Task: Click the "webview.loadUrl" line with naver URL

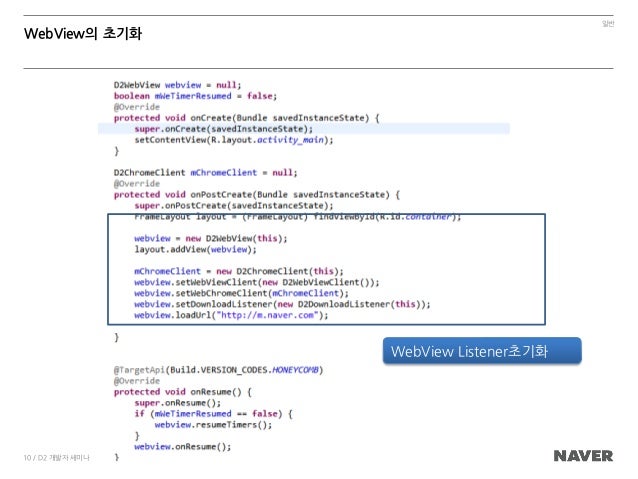Action: coord(231,315)
